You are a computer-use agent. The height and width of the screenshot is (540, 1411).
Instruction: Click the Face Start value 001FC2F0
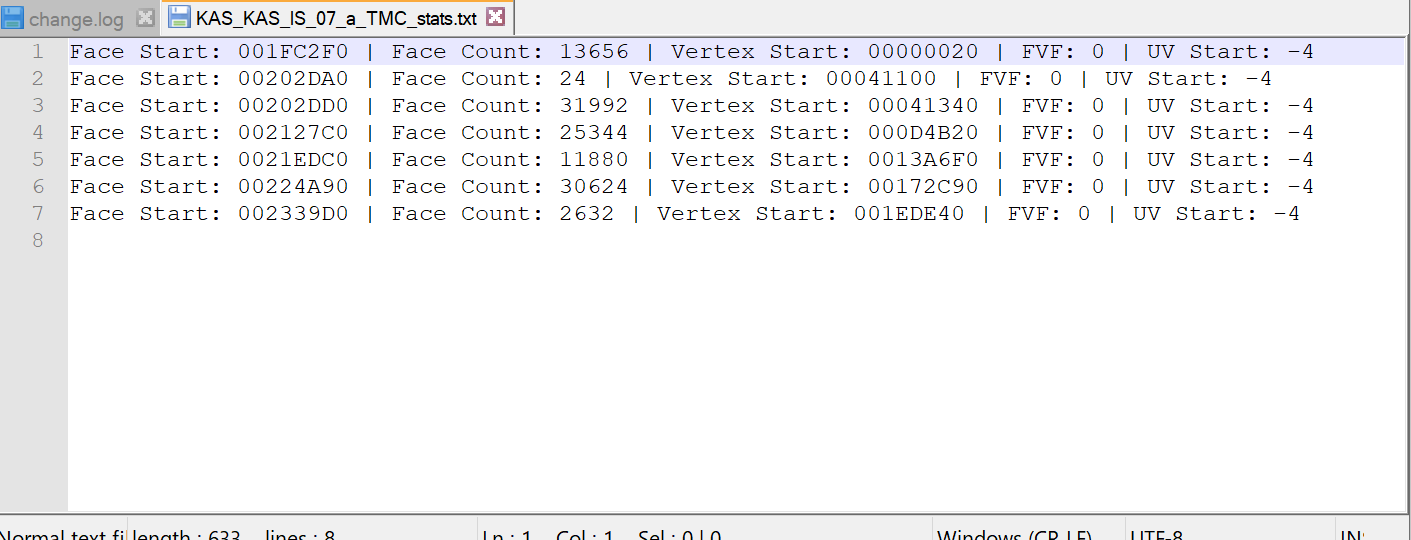293,51
